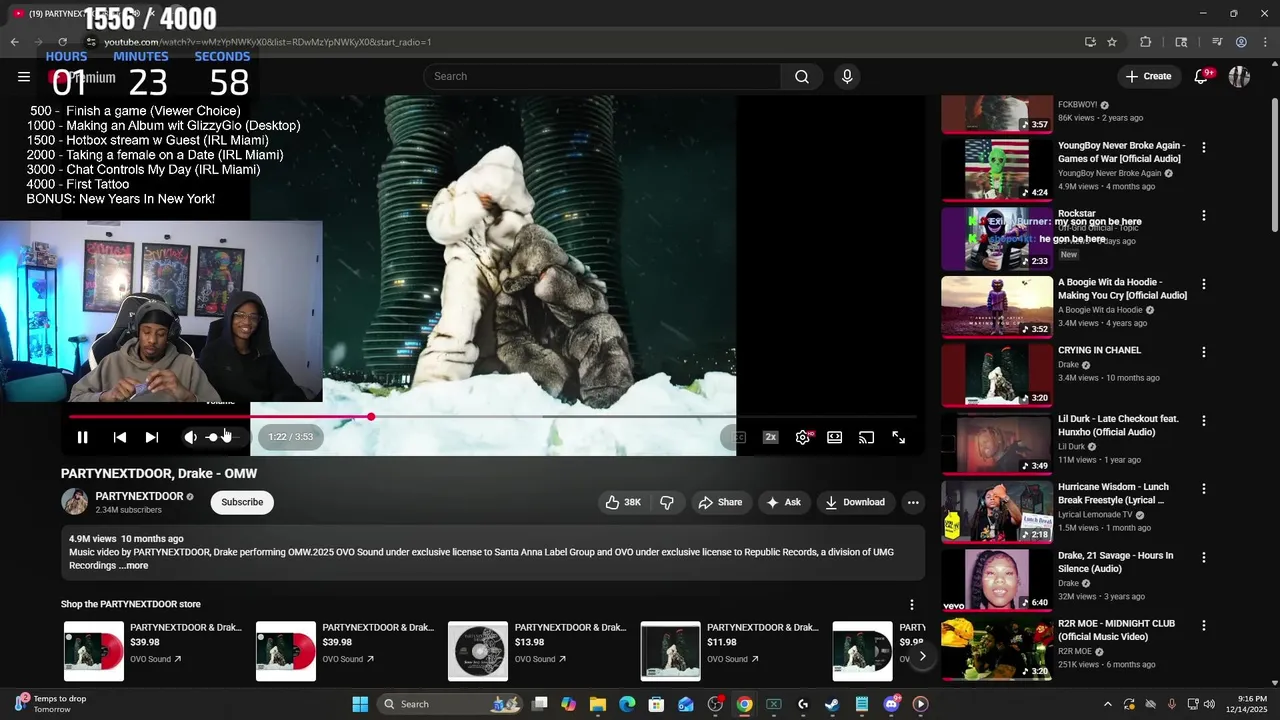Open options for Late Checkout video
Image resolution: width=1280 pixels, height=720 pixels.
pyautogui.click(x=1204, y=420)
